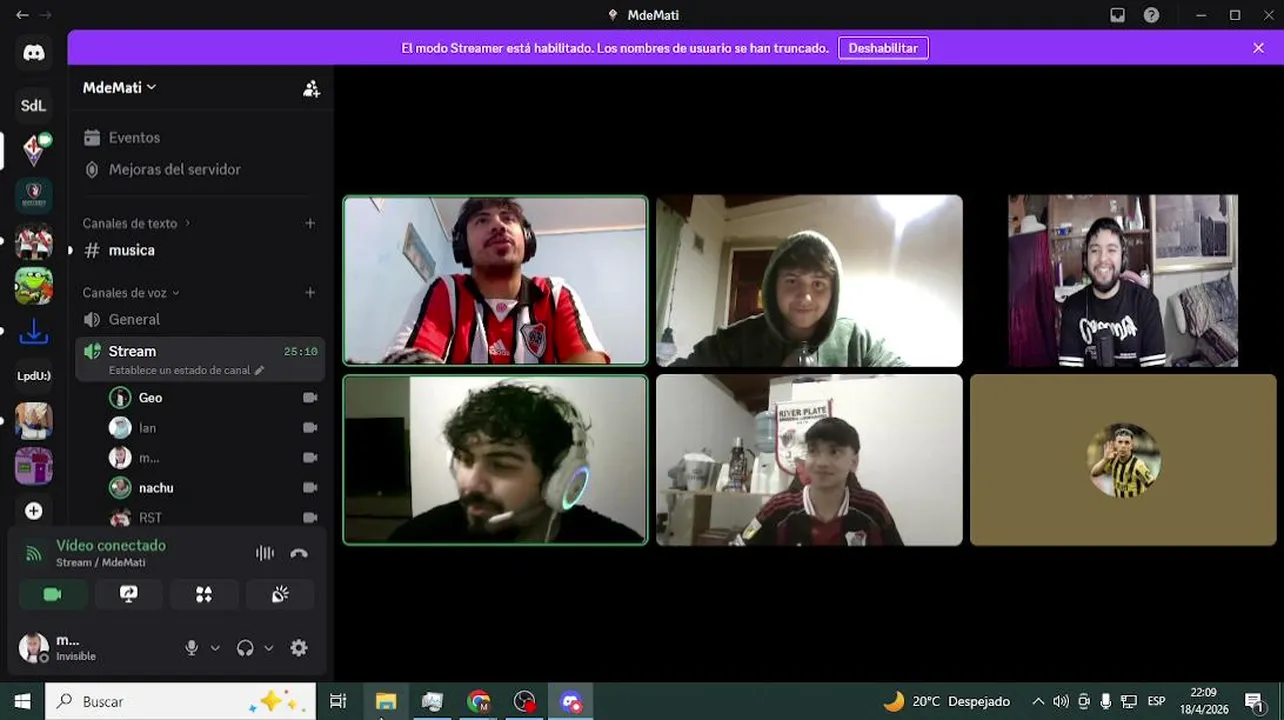Open the inbox icon in title bar
The image size is (1284, 720).
coord(1118,15)
